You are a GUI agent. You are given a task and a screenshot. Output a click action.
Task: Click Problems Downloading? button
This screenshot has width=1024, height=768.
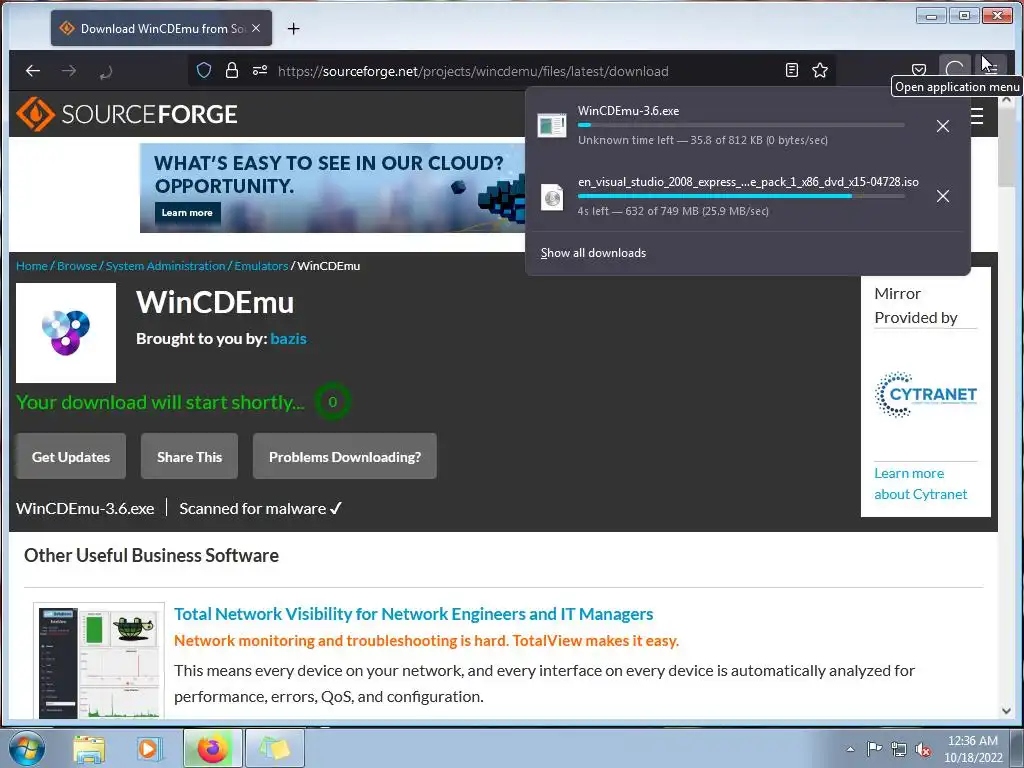click(x=345, y=456)
